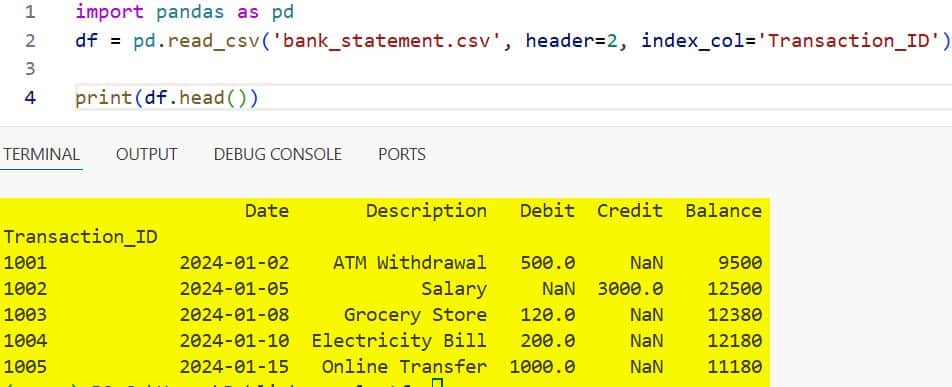The image size is (952, 387).
Task: Click 'Salary' description
Action: point(454,289)
